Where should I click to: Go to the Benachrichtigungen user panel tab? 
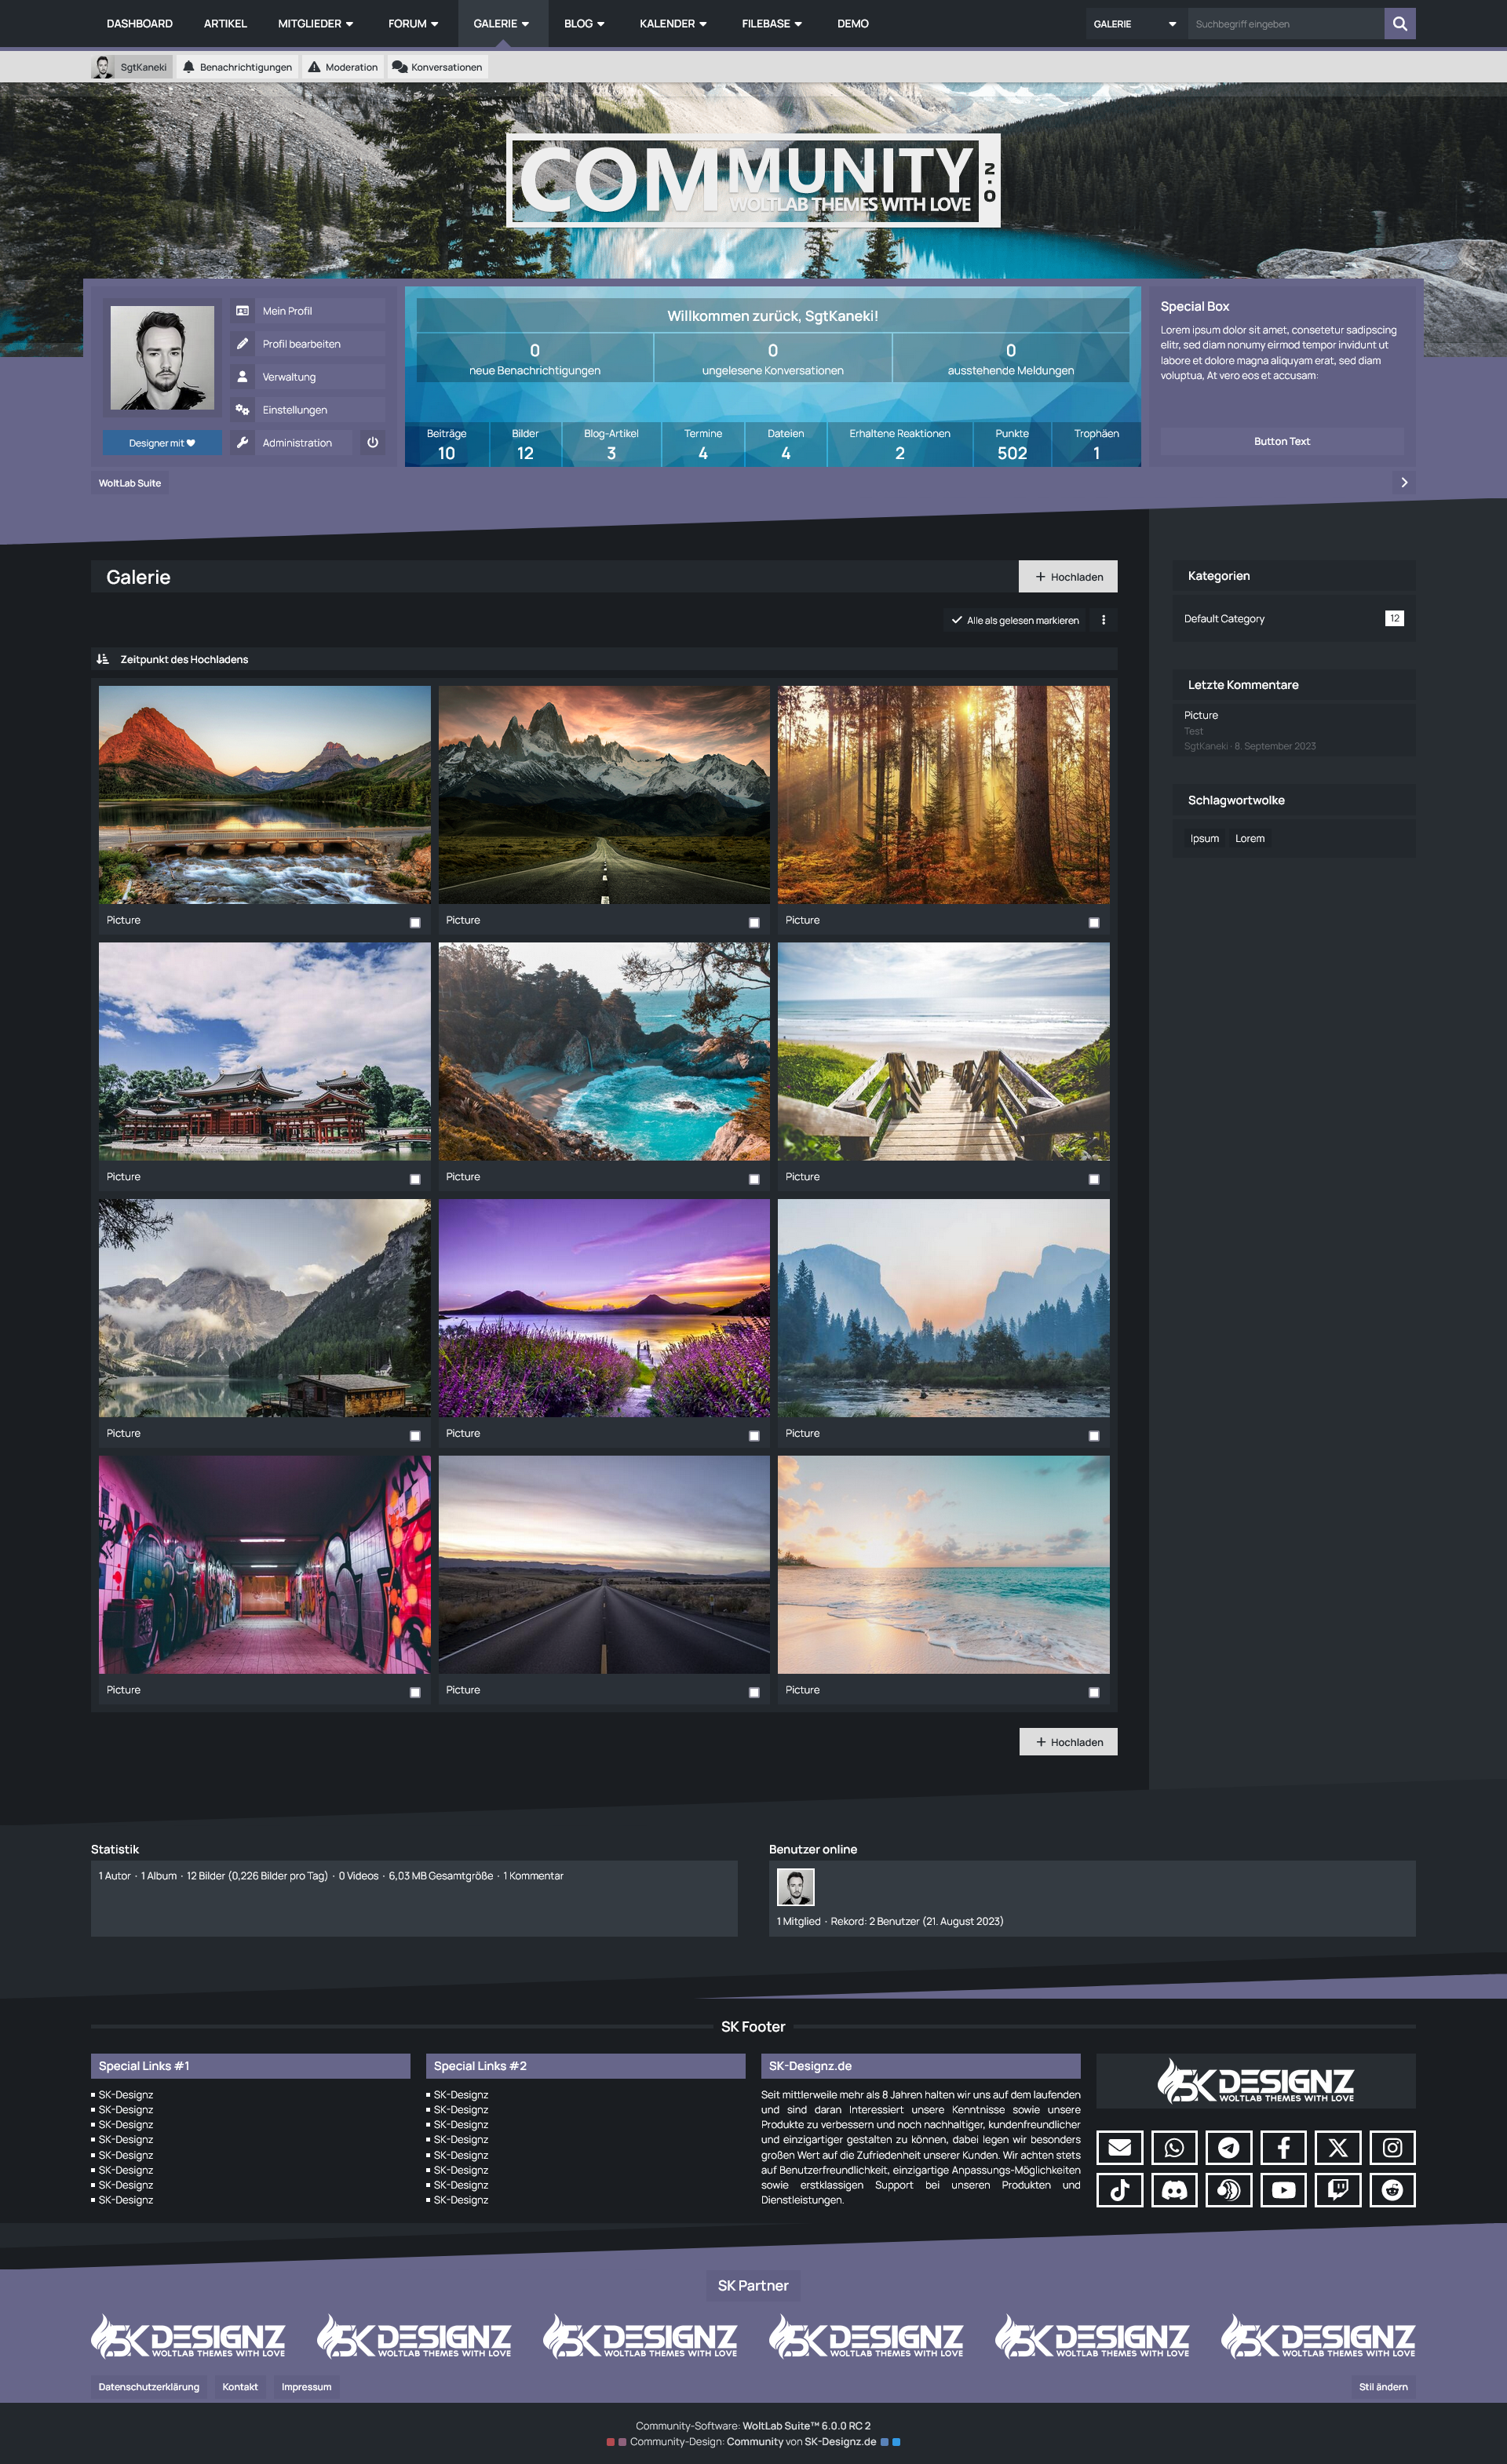[x=238, y=67]
